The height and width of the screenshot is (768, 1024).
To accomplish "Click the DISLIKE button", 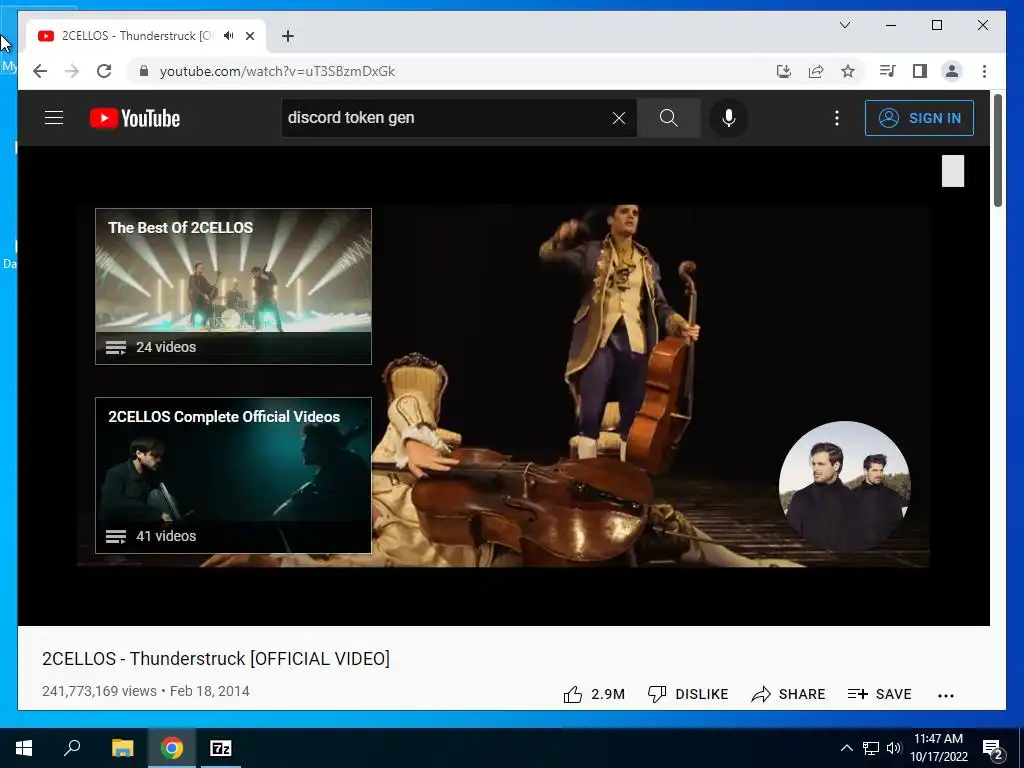I will click(688, 694).
